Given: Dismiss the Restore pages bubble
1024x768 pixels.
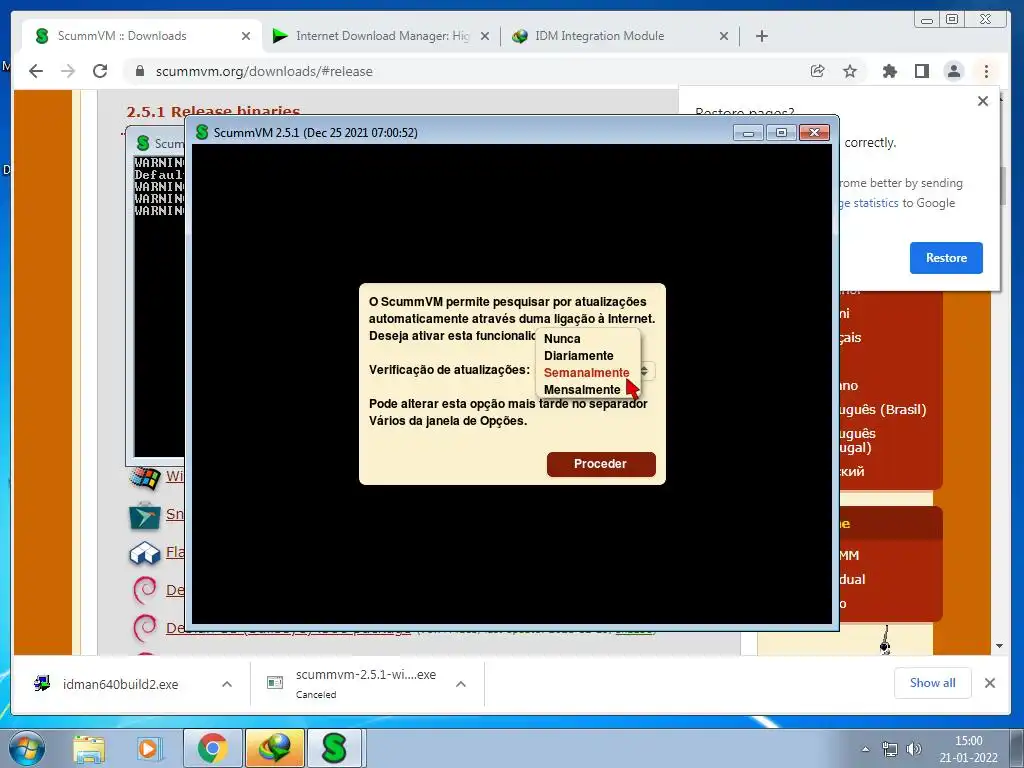Looking at the screenshot, I should tap(983, 101).
